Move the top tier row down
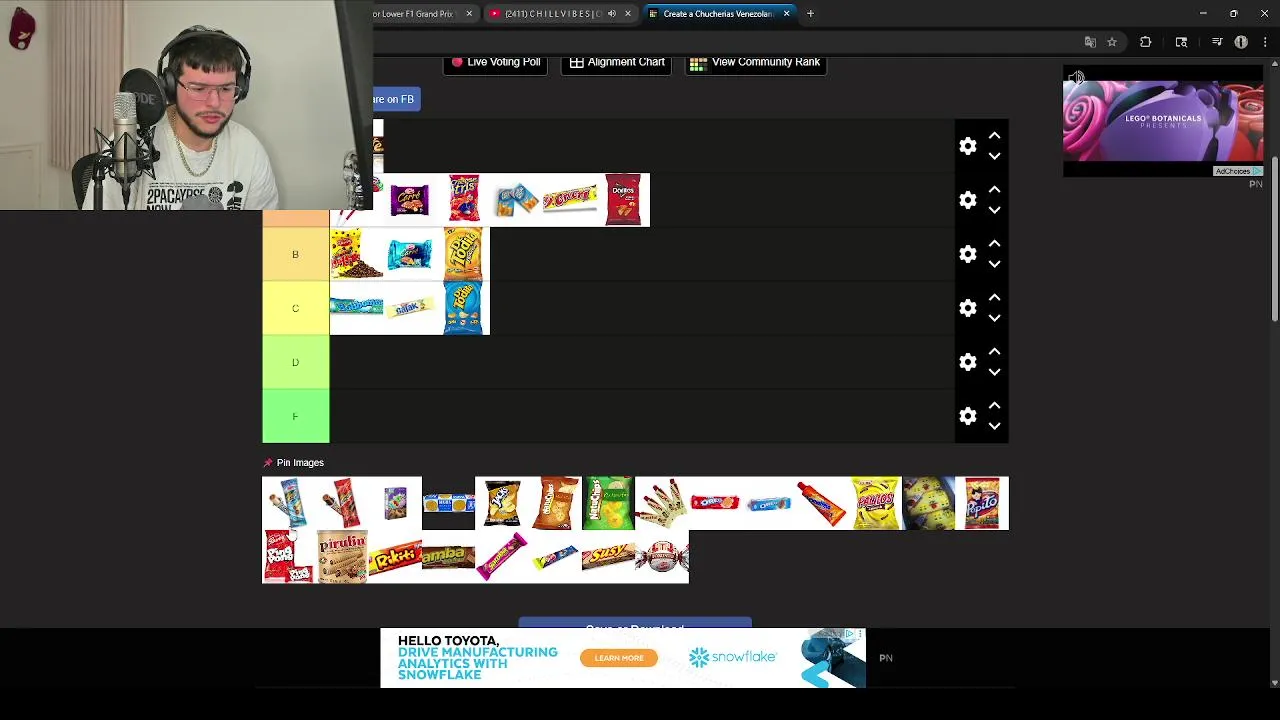 (994, 156)
